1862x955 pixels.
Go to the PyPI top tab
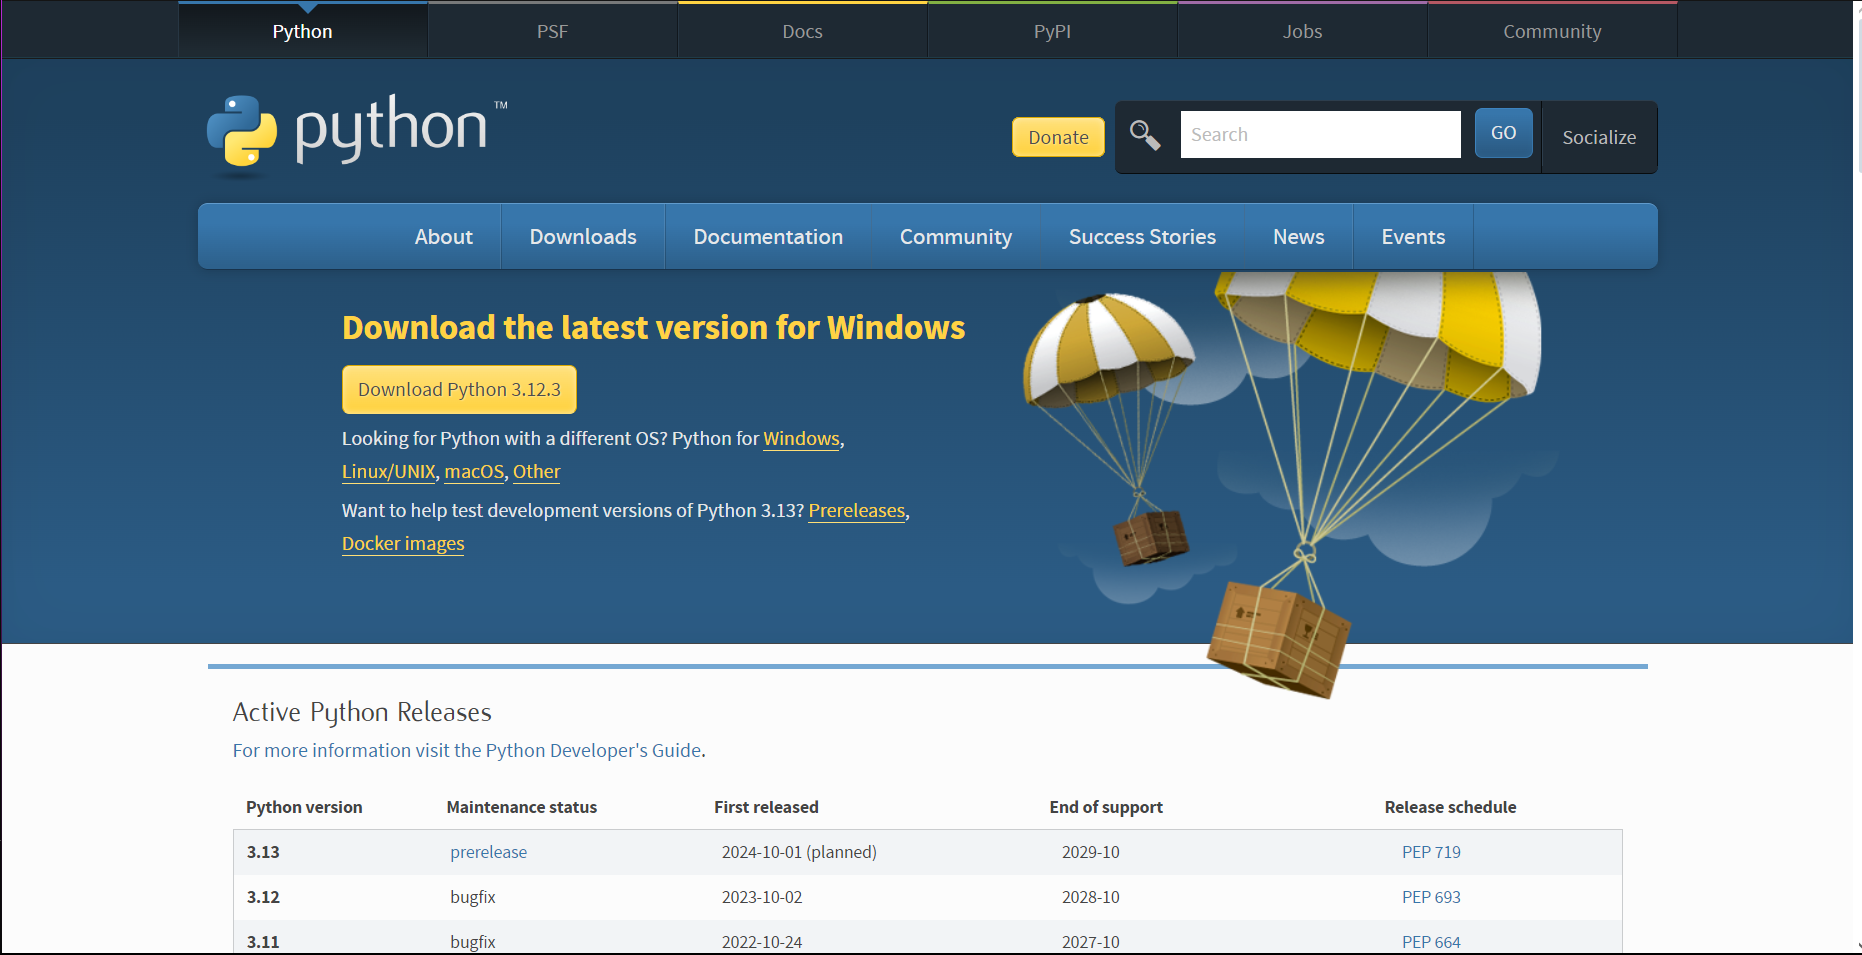coord(1052,31)
